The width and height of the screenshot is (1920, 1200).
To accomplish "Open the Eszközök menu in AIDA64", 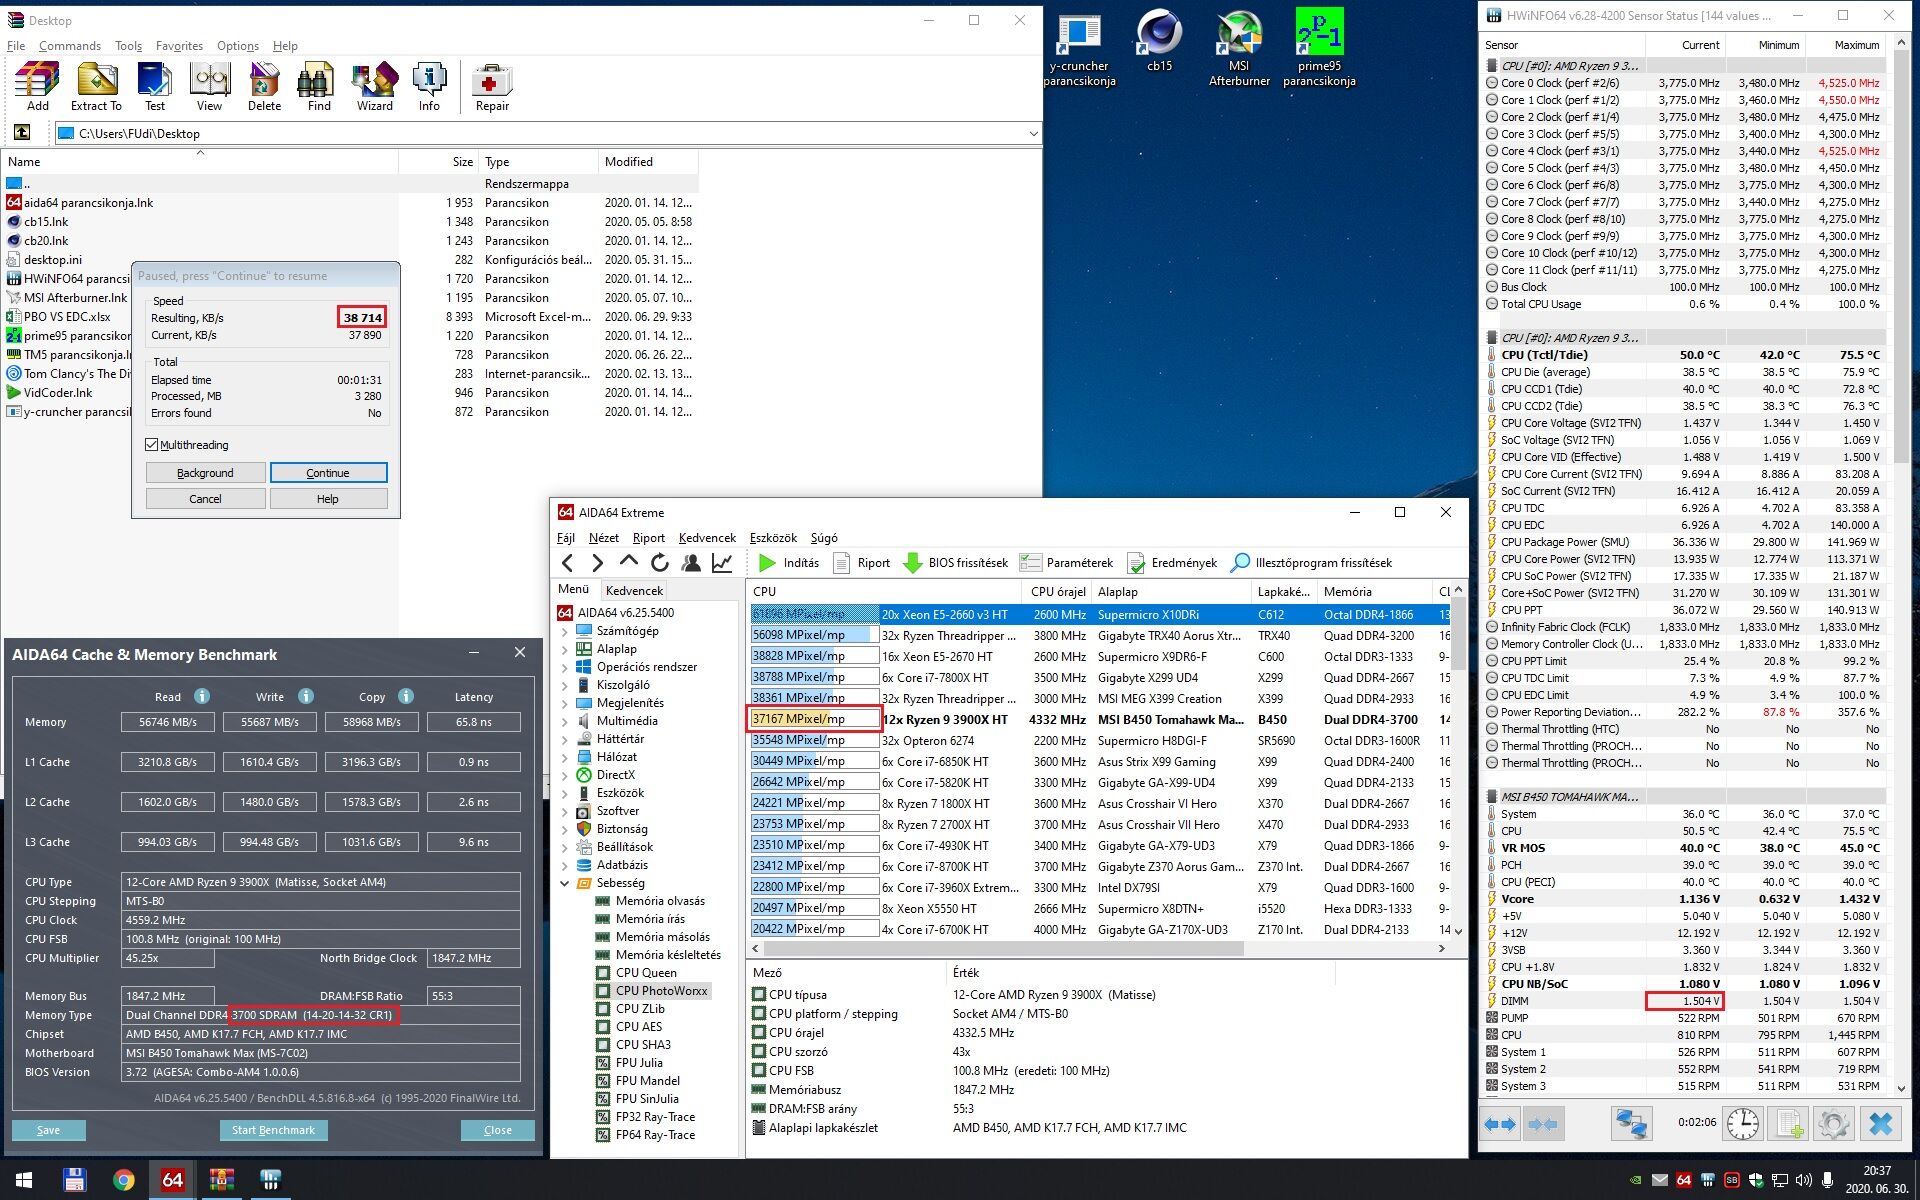I will coord(773,538).
